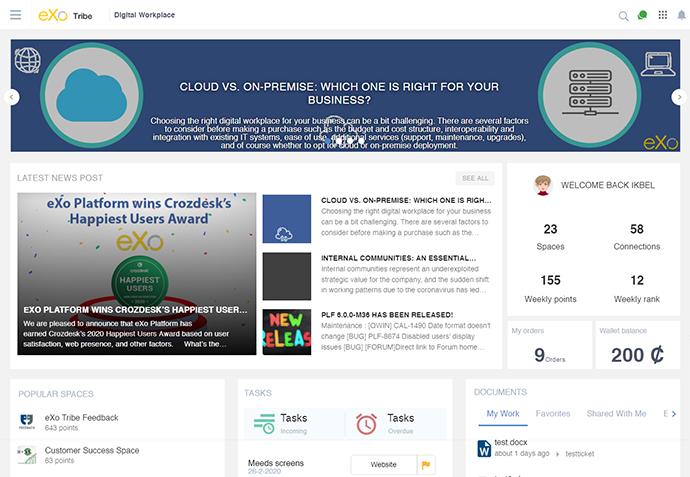
Task: Open the test.docx document name
Action: (510, 442)
